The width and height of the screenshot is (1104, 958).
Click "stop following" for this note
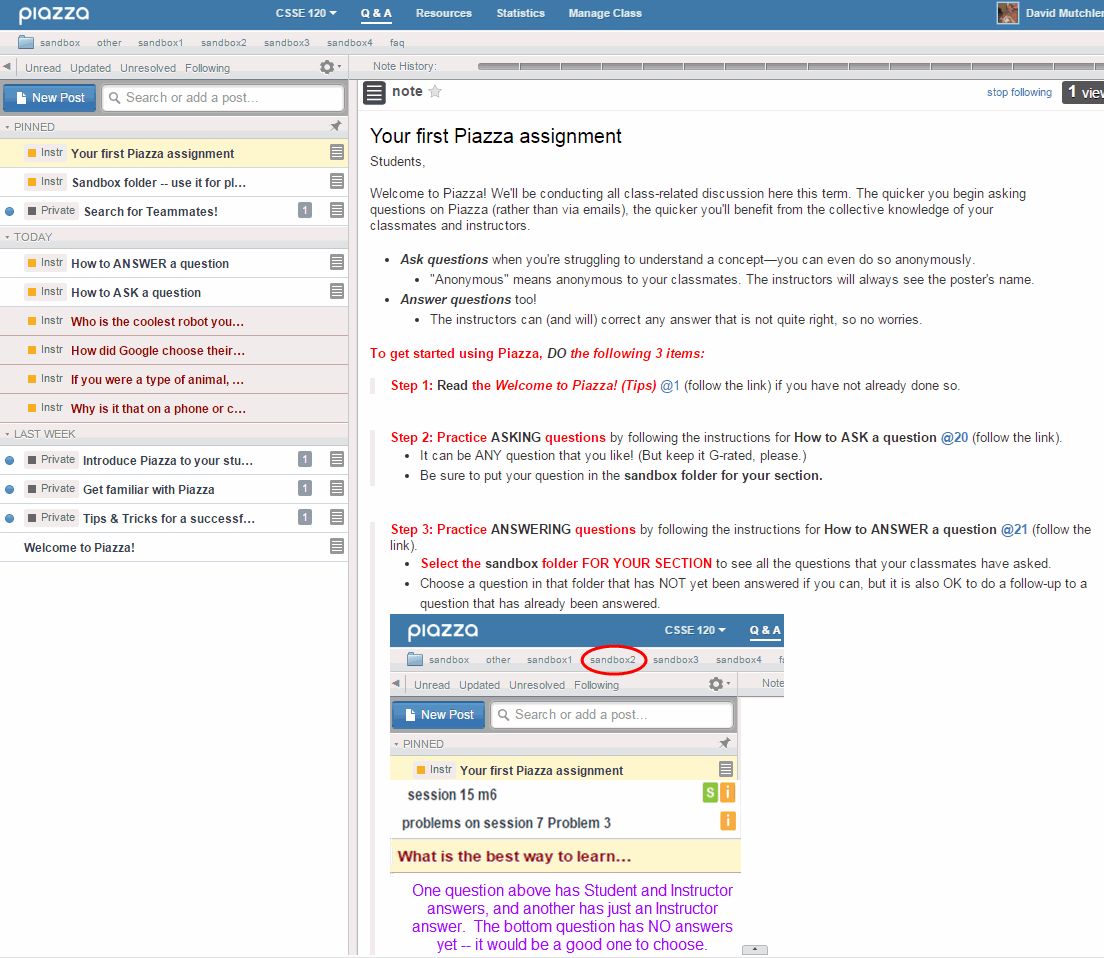tap(1019, 92)
